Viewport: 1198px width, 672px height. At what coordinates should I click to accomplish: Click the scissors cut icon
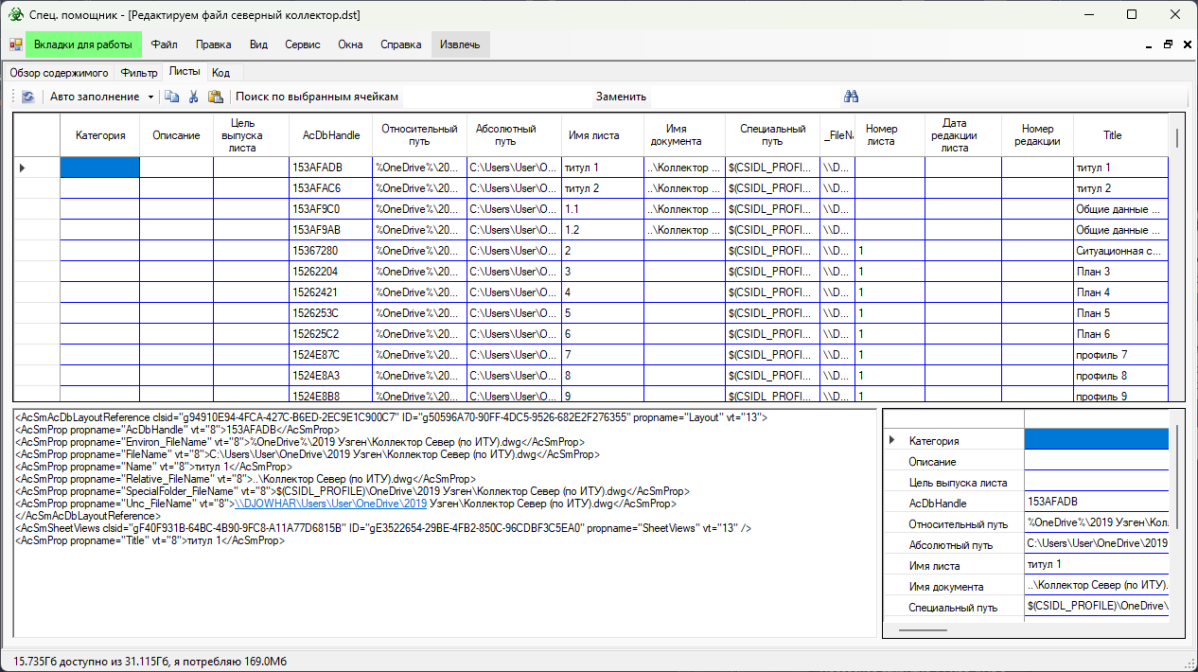pyautogui.click(x=193, y=97)
